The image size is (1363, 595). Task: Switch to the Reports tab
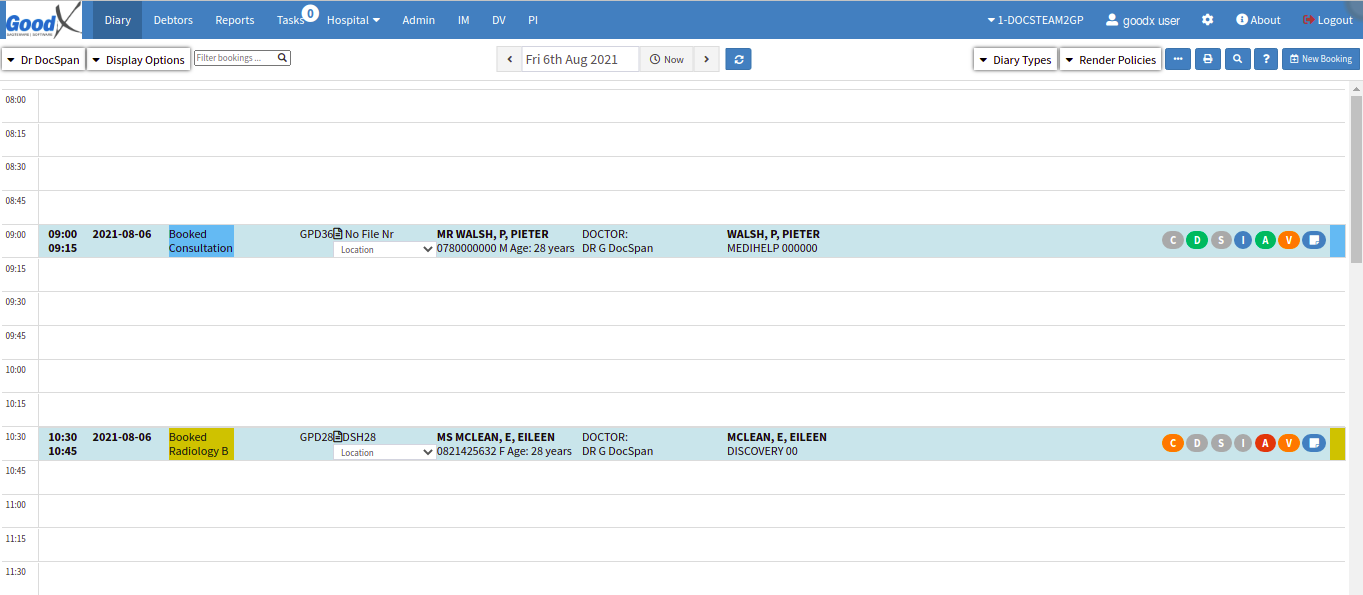(235, 20)
